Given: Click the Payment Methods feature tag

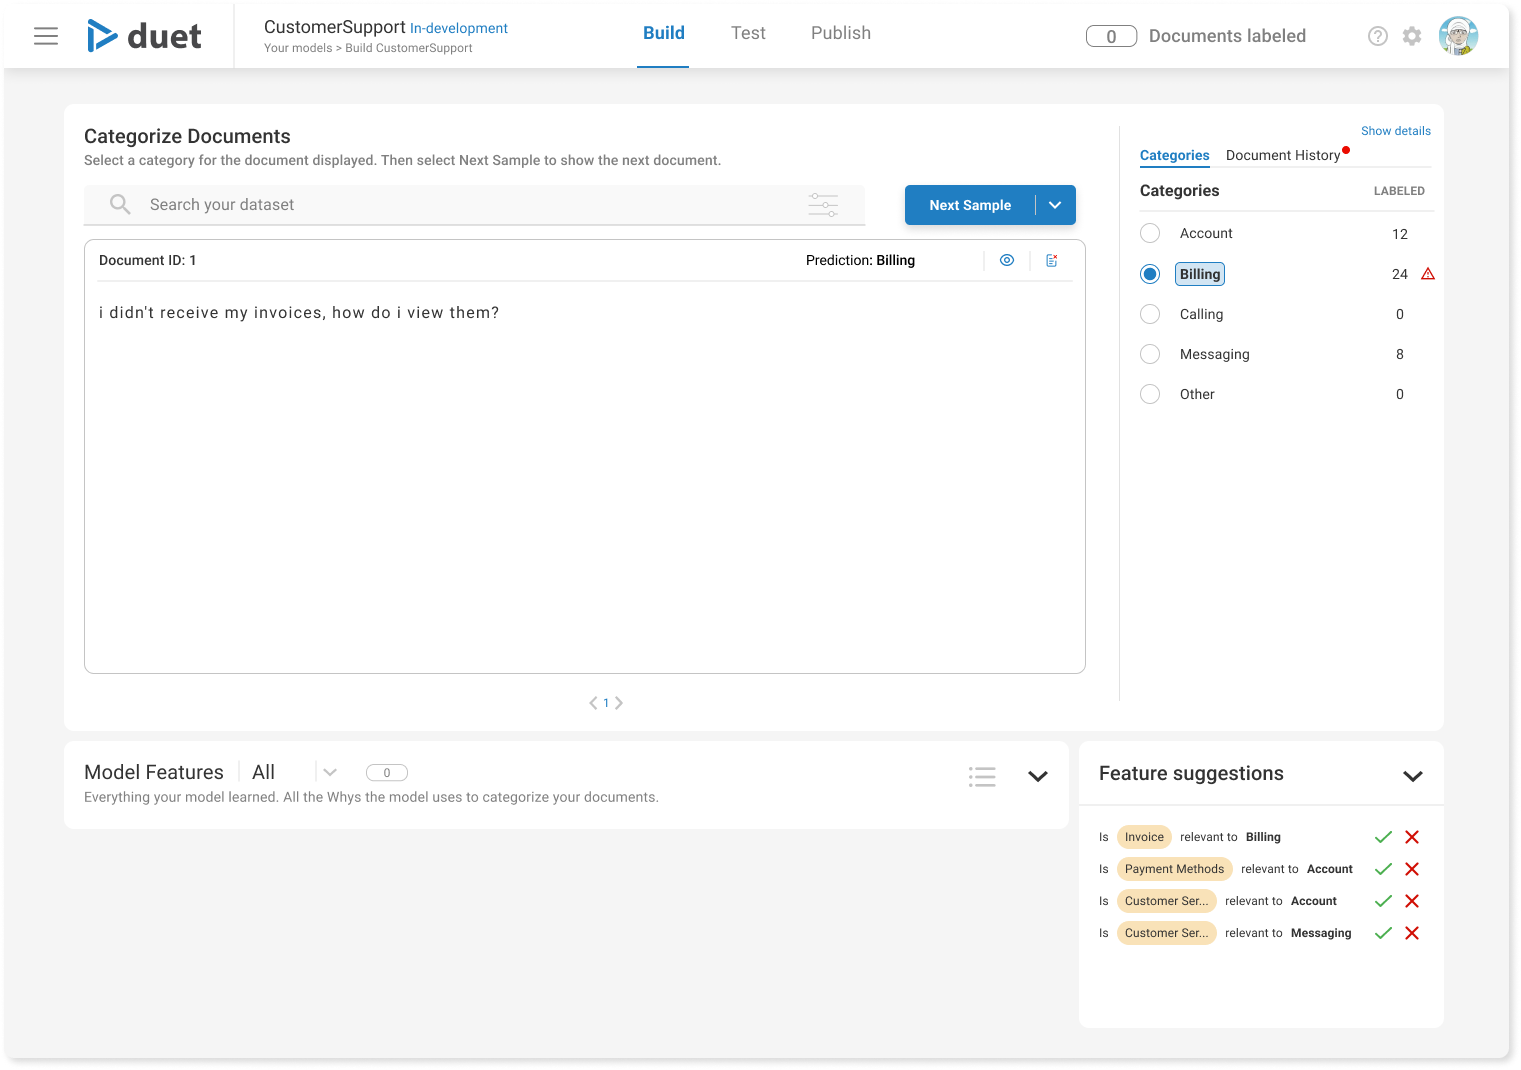Looking at the screenshot, I should point(1174,869).
